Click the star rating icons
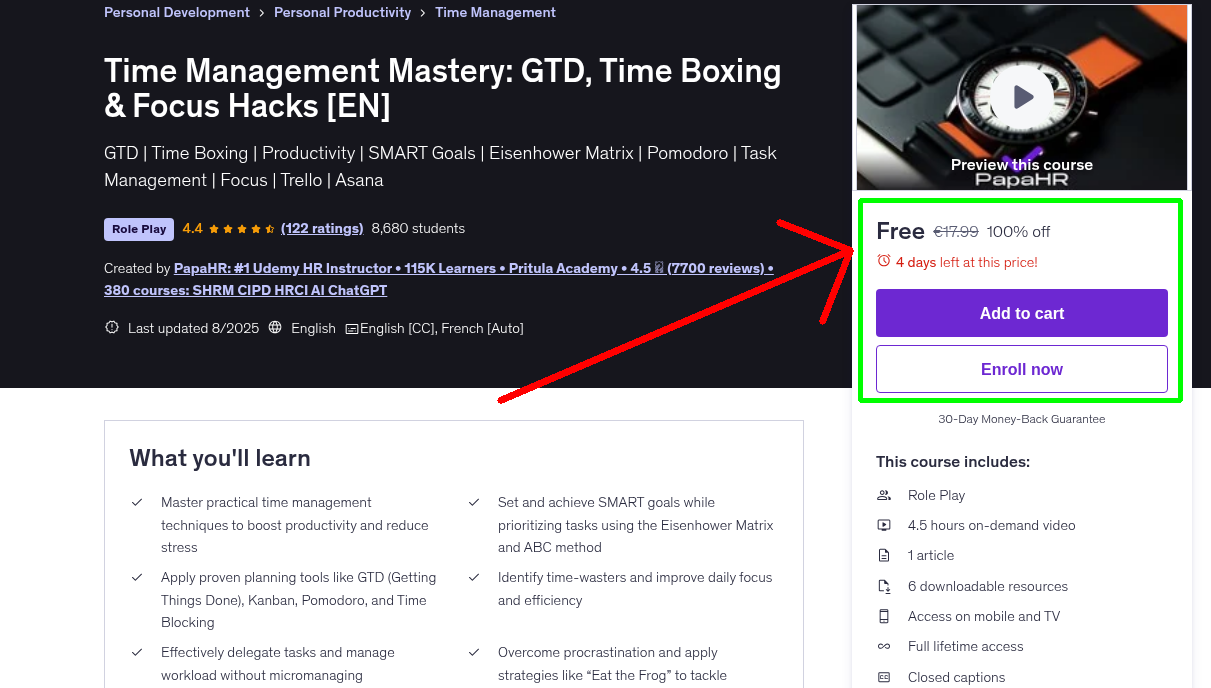 242,229
